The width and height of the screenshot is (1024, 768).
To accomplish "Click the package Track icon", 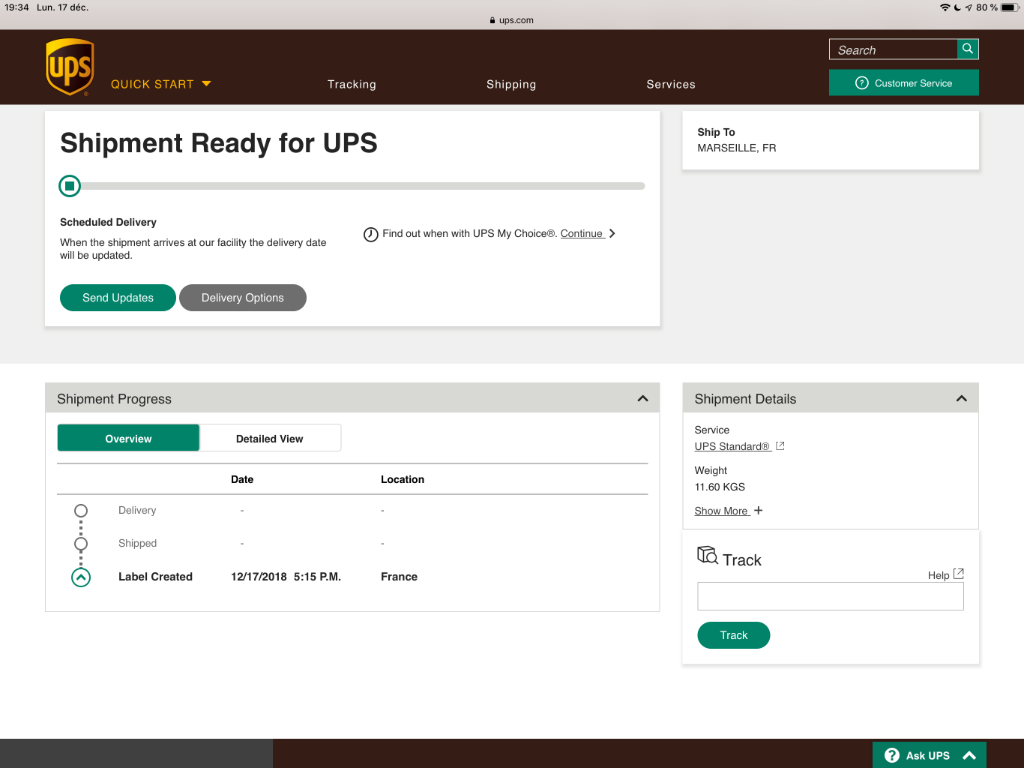I will [707, 555].
